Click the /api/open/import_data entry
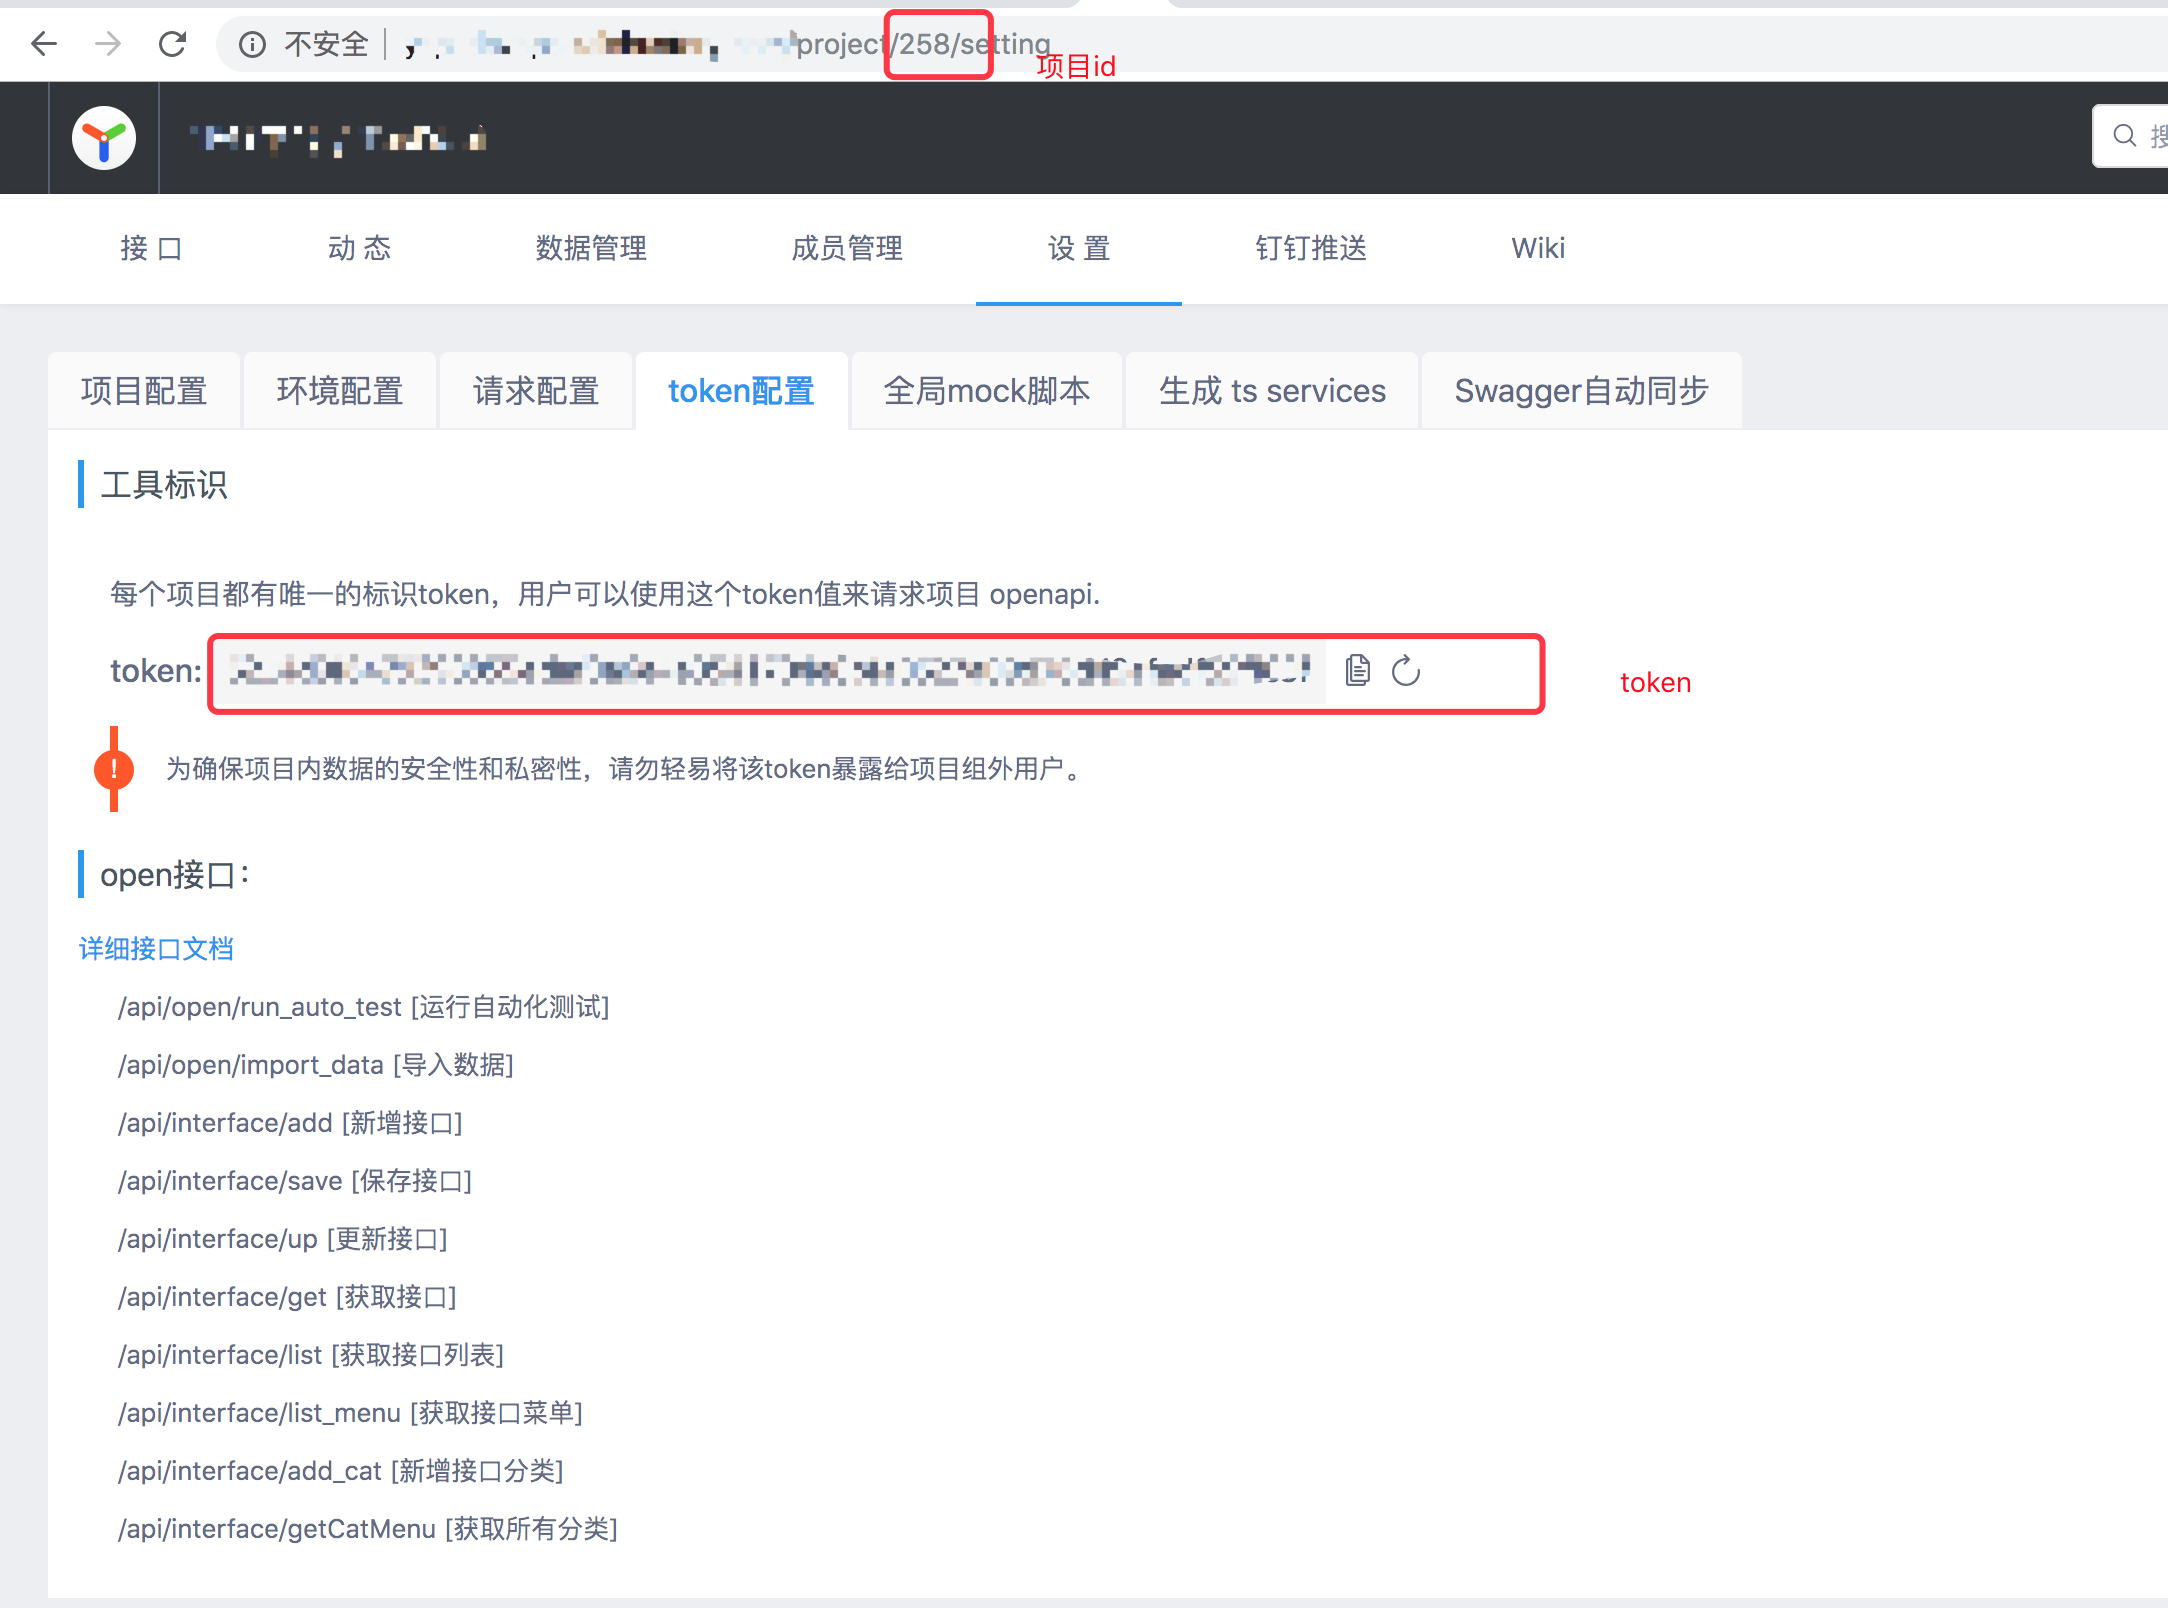 pos(316,1065)
